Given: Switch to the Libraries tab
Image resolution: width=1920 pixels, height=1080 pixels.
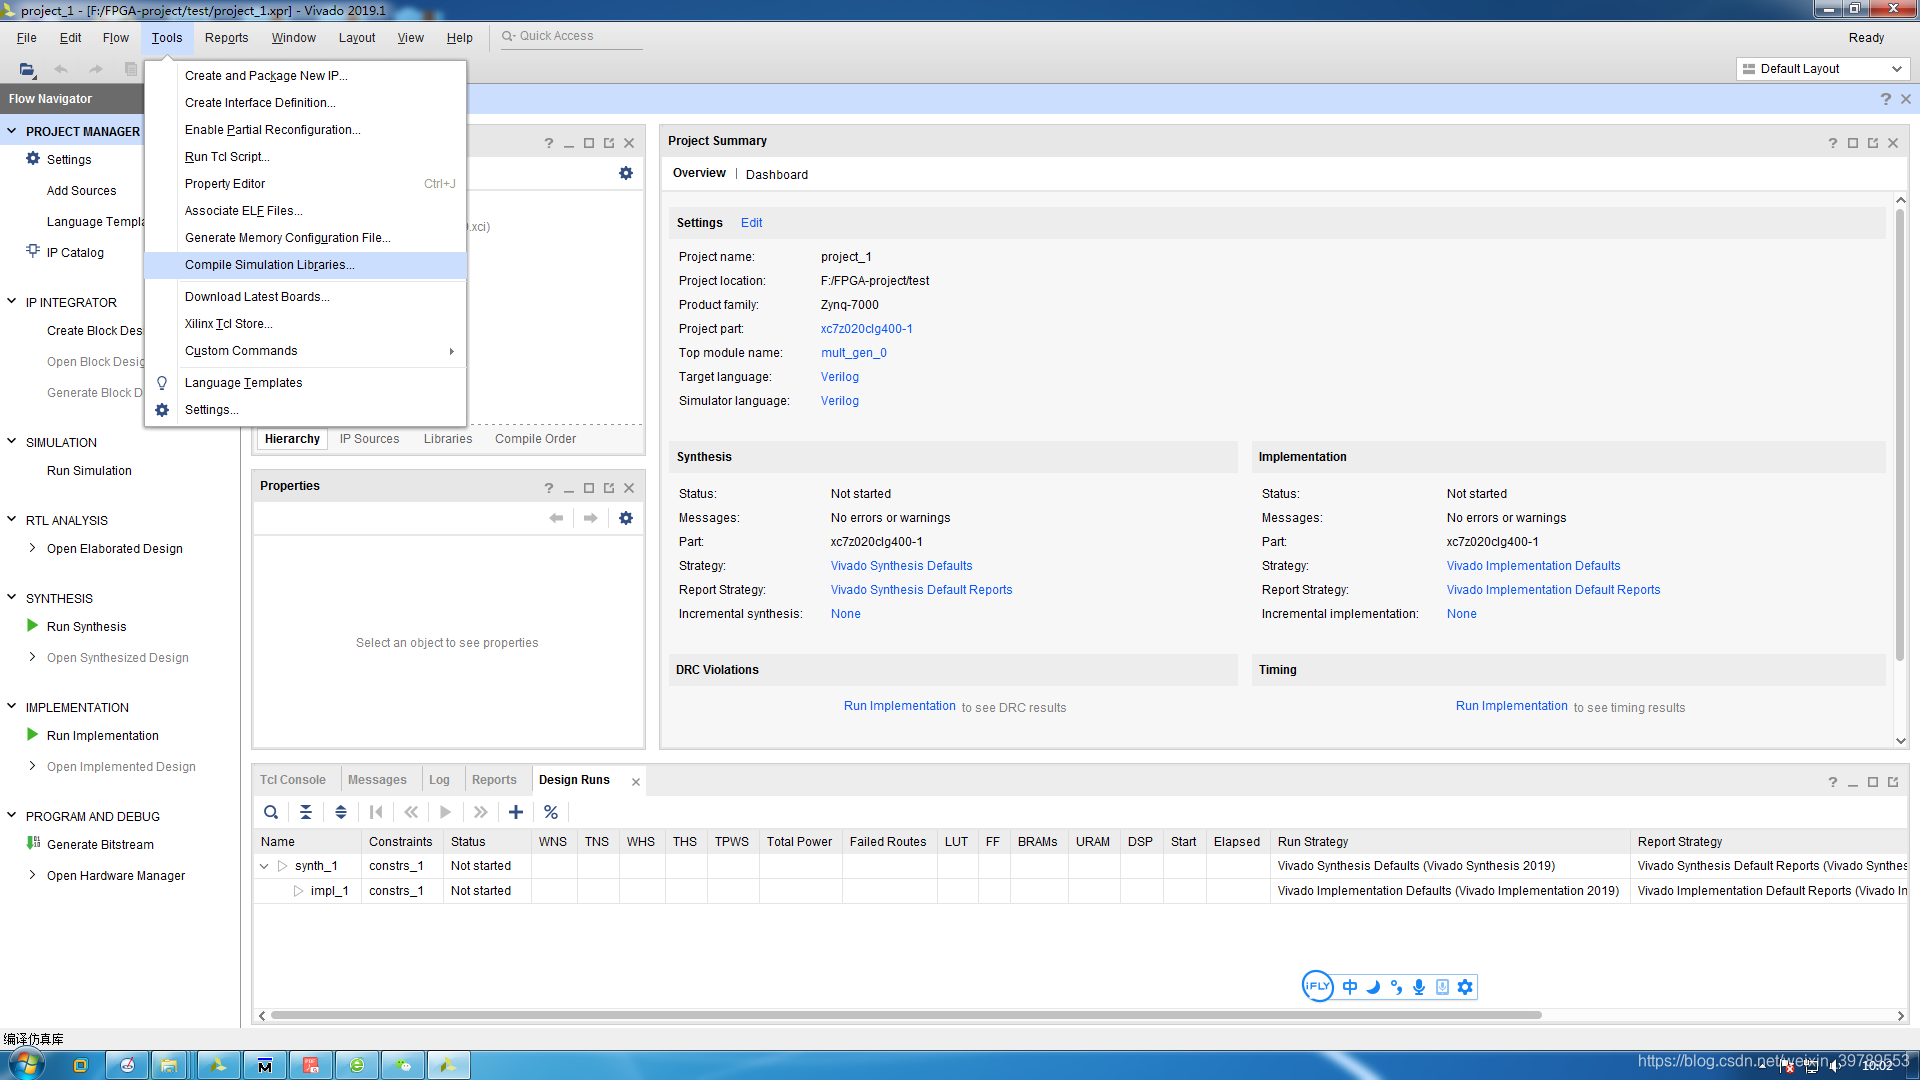Looking at the screenshot, I should 447,438.
